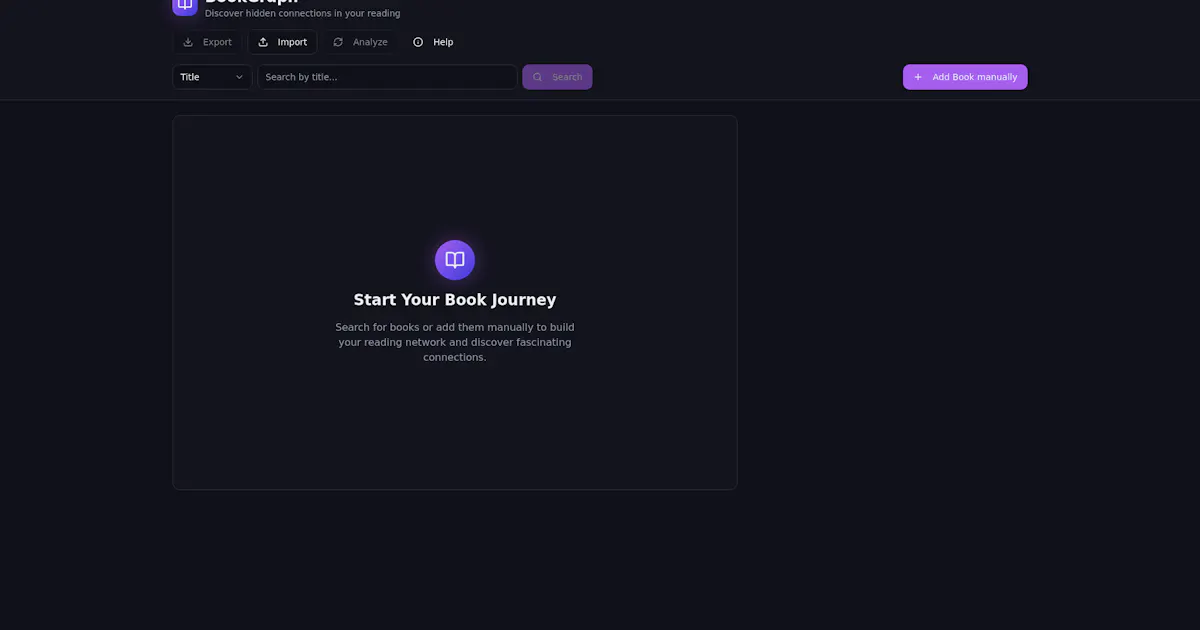Focus the Search by title input field
Screen dimensions: 1200x630
click(388, 77)
